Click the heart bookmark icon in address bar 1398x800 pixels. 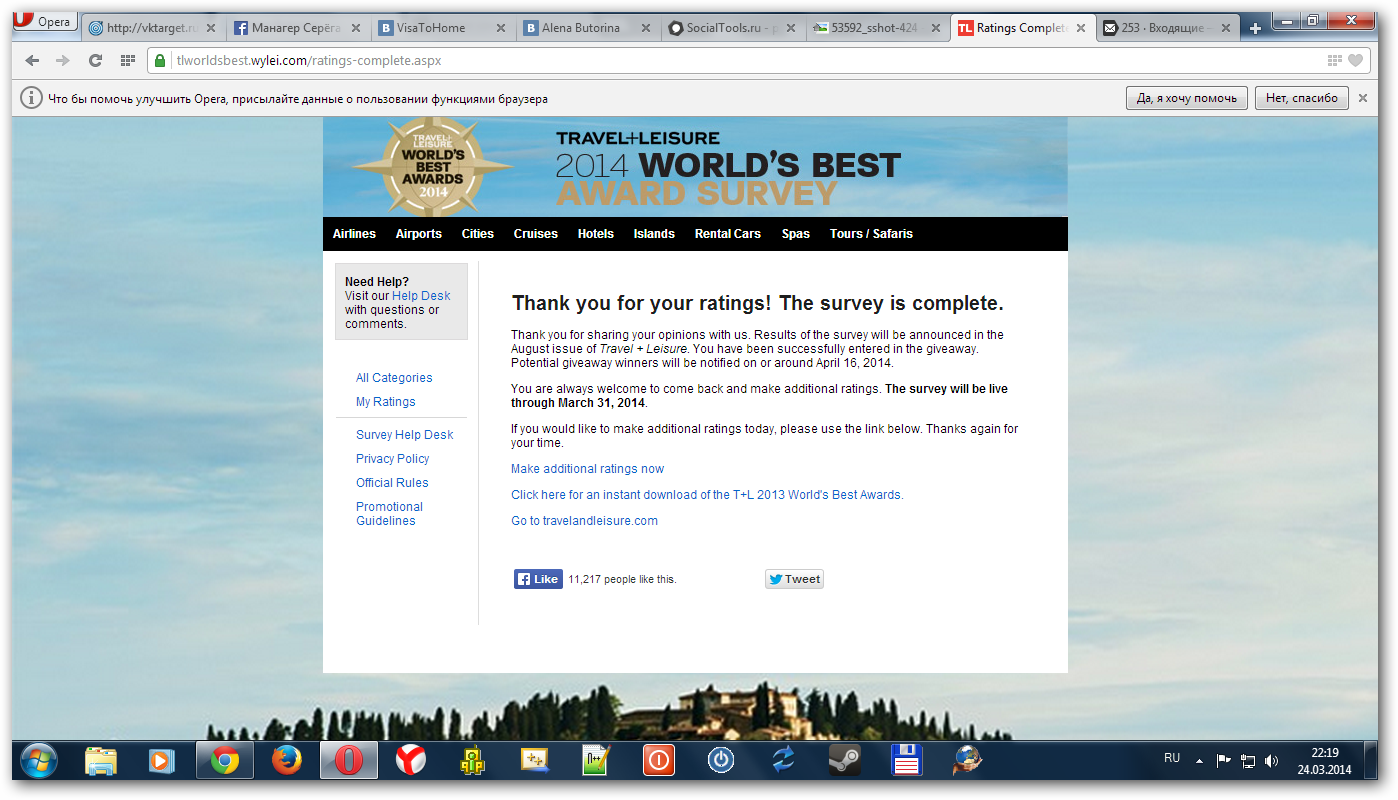pos(1355,60)
